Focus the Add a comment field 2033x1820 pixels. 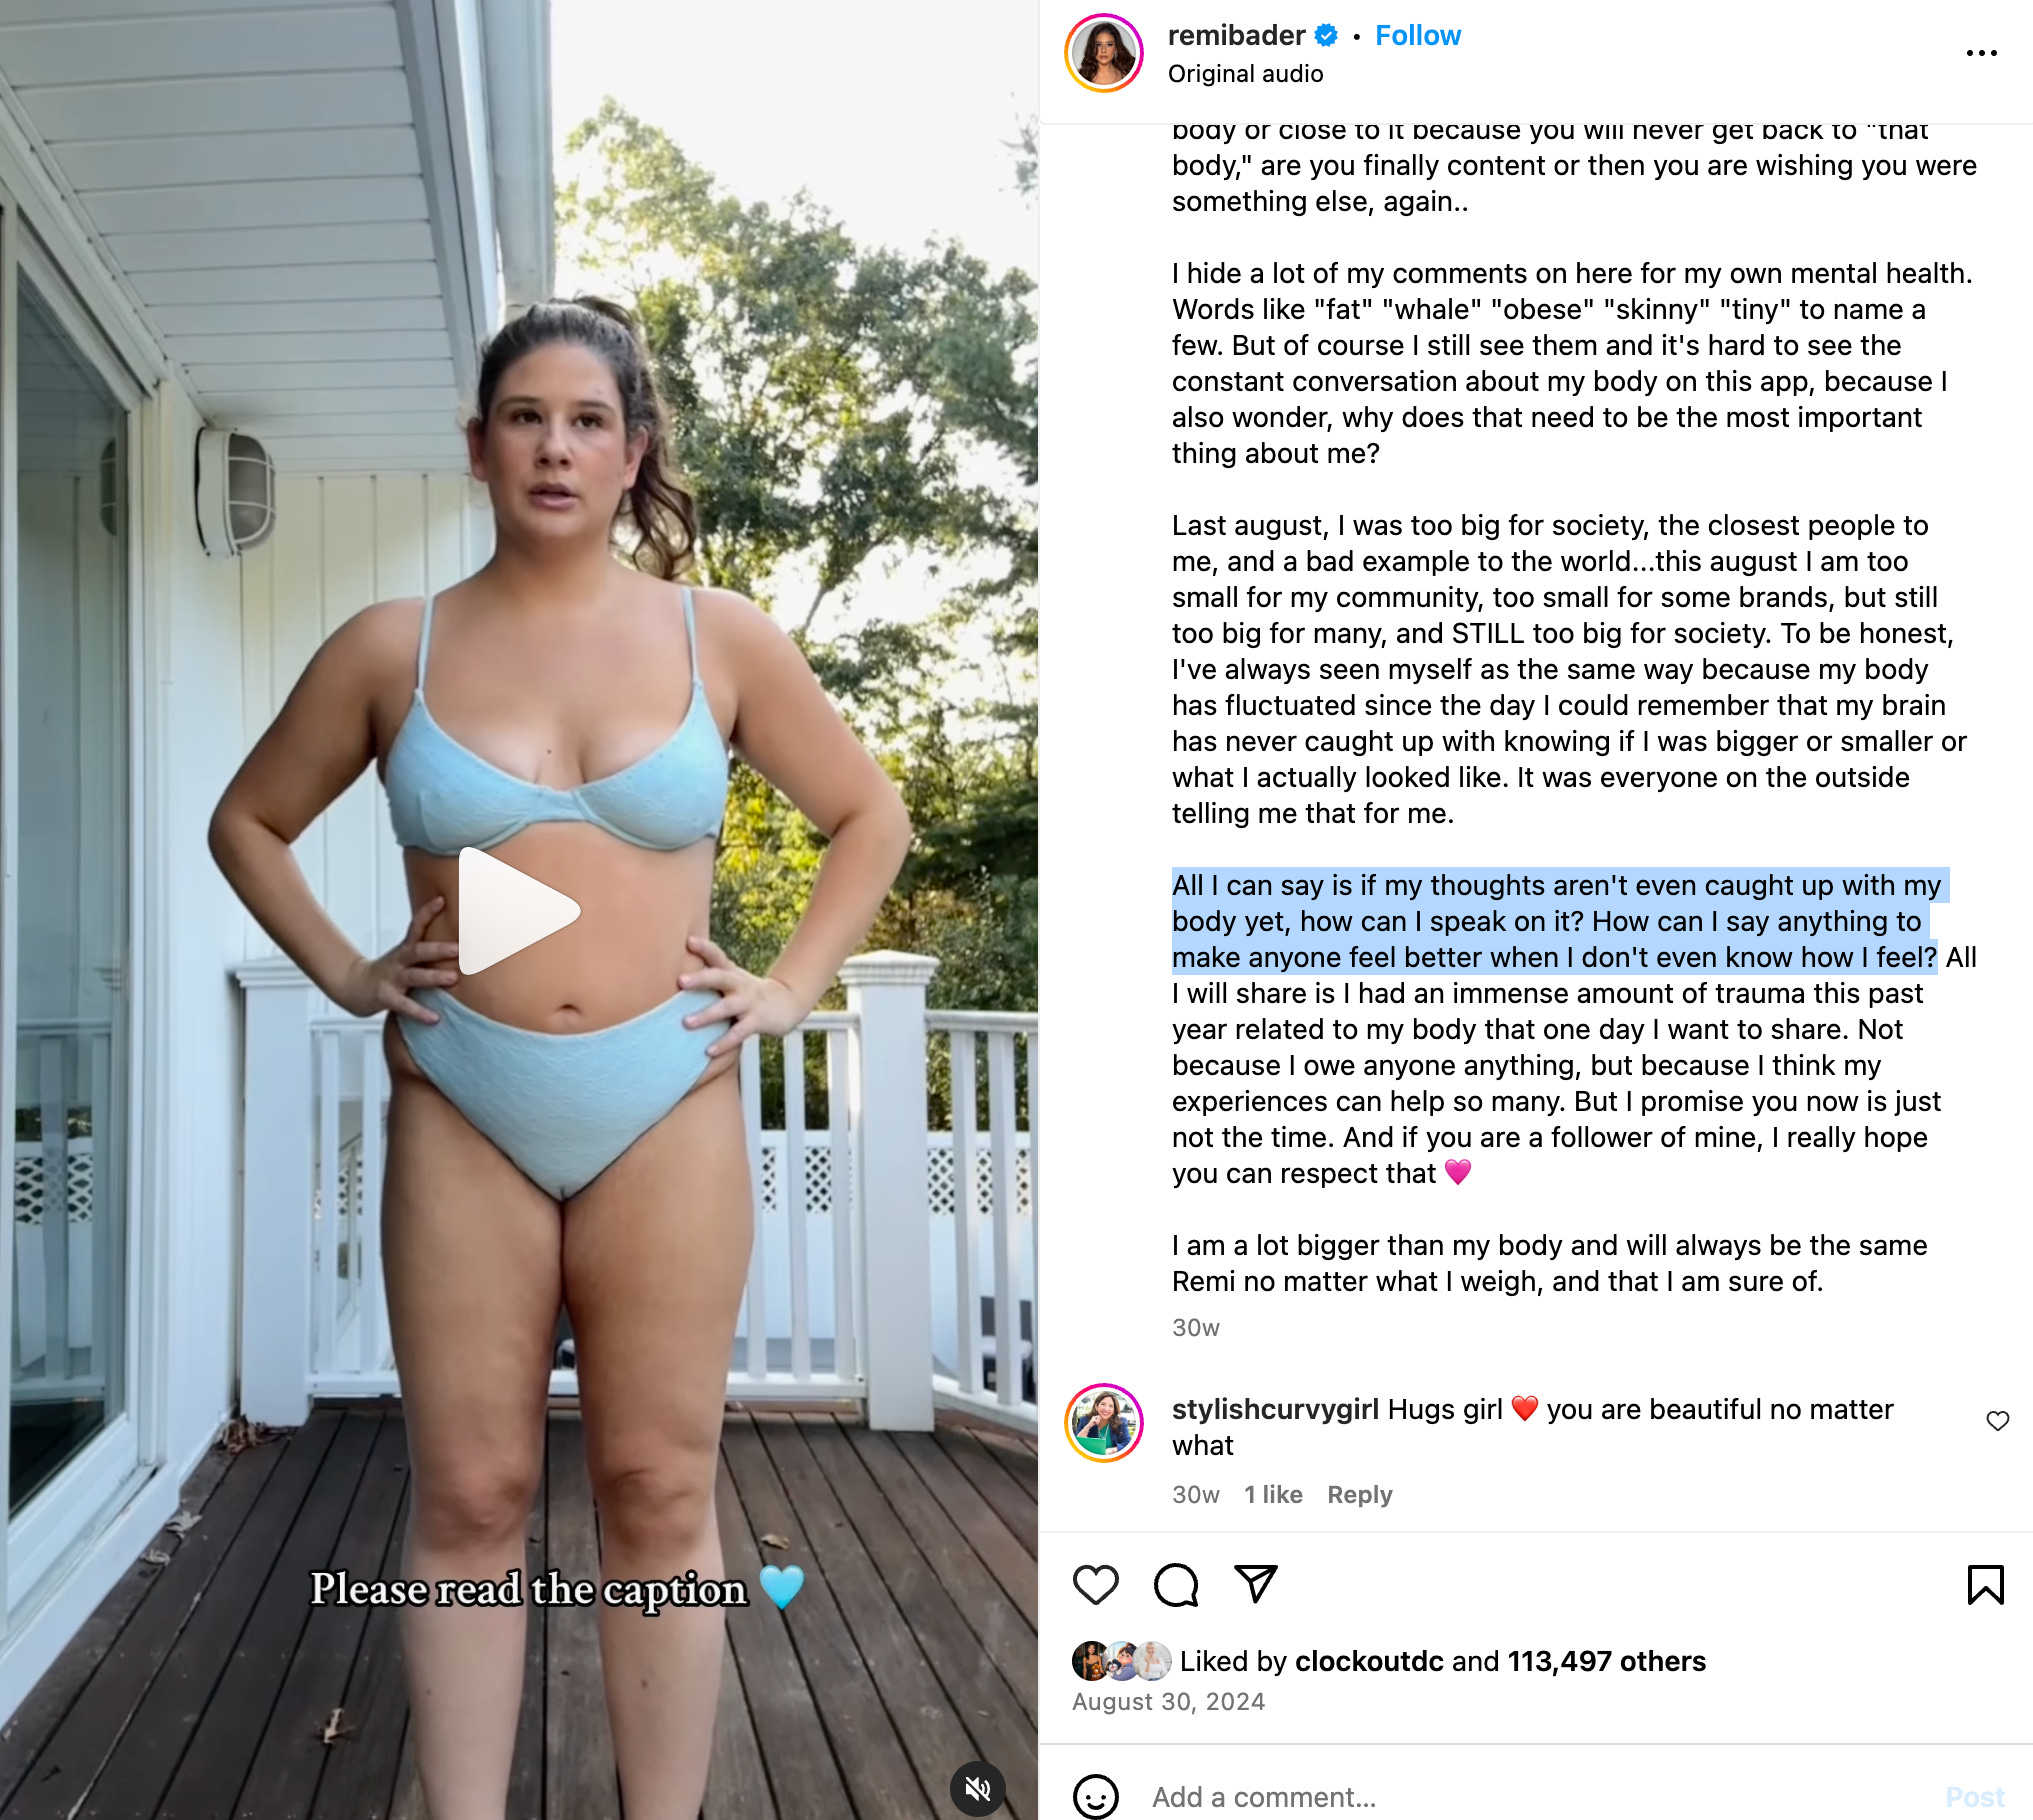point(1540,1797)
